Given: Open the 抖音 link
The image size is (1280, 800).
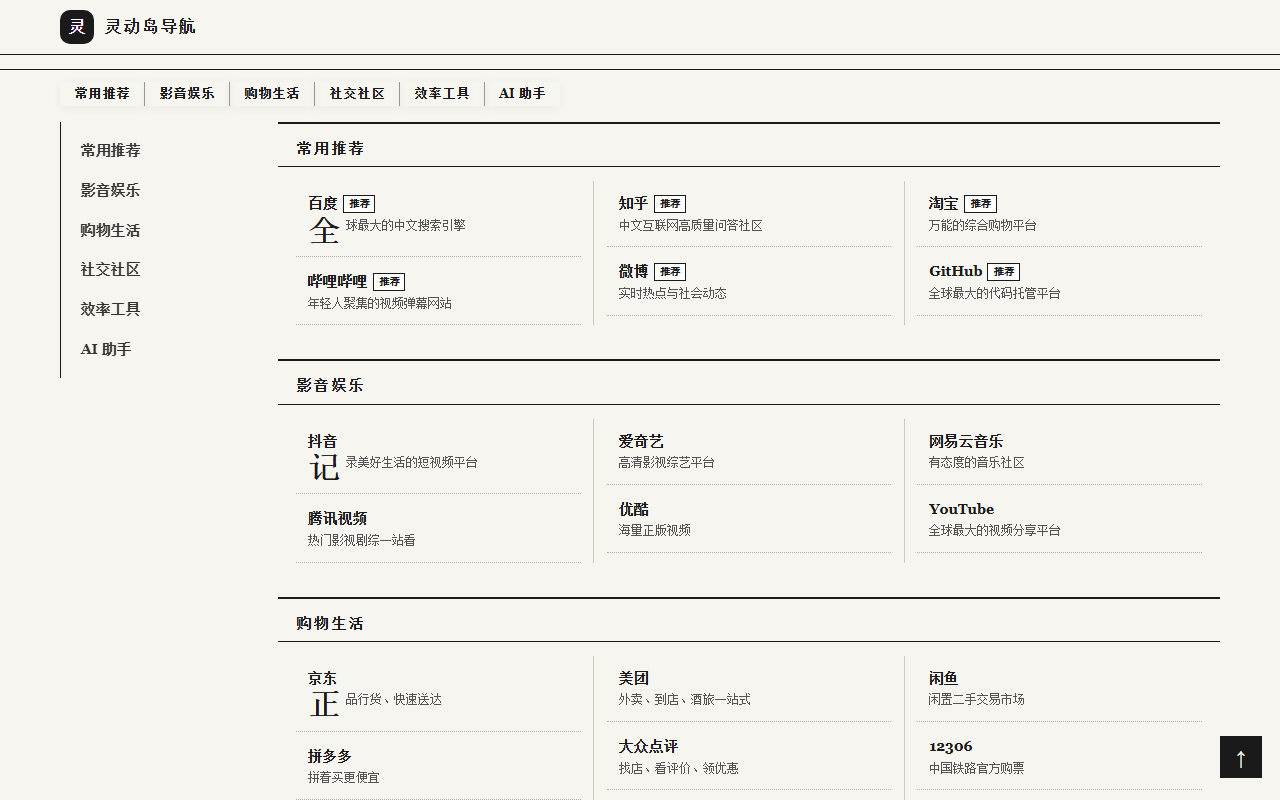Looking at the screenshot, I should 323,441.
